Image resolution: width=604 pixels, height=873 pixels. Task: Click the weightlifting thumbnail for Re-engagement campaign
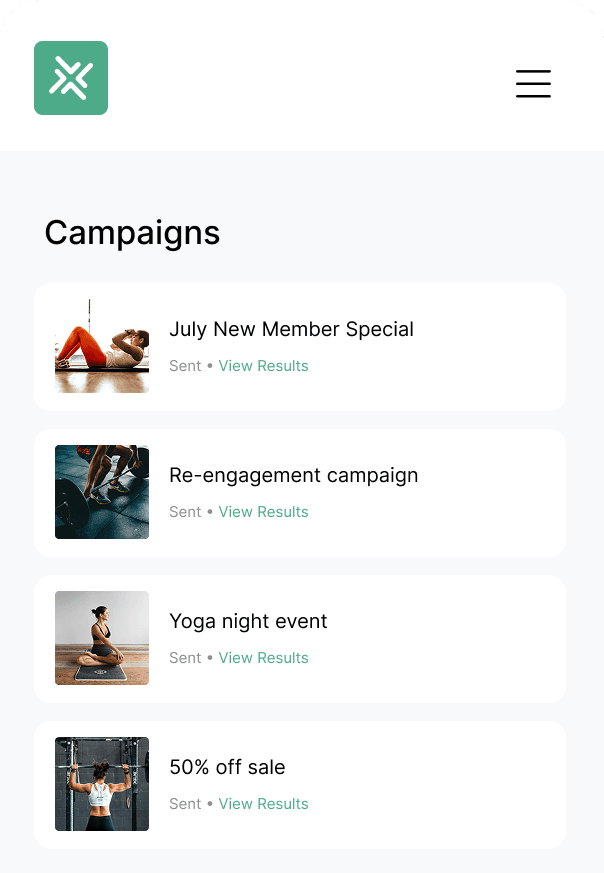(x=101, y=492)
